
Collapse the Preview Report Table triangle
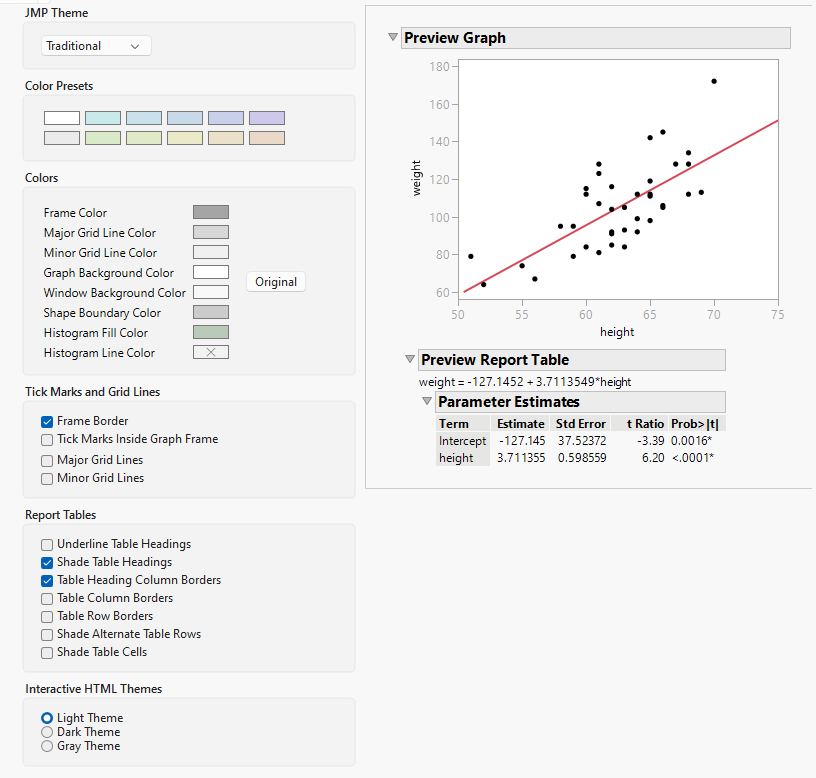[x=409, y=360]
